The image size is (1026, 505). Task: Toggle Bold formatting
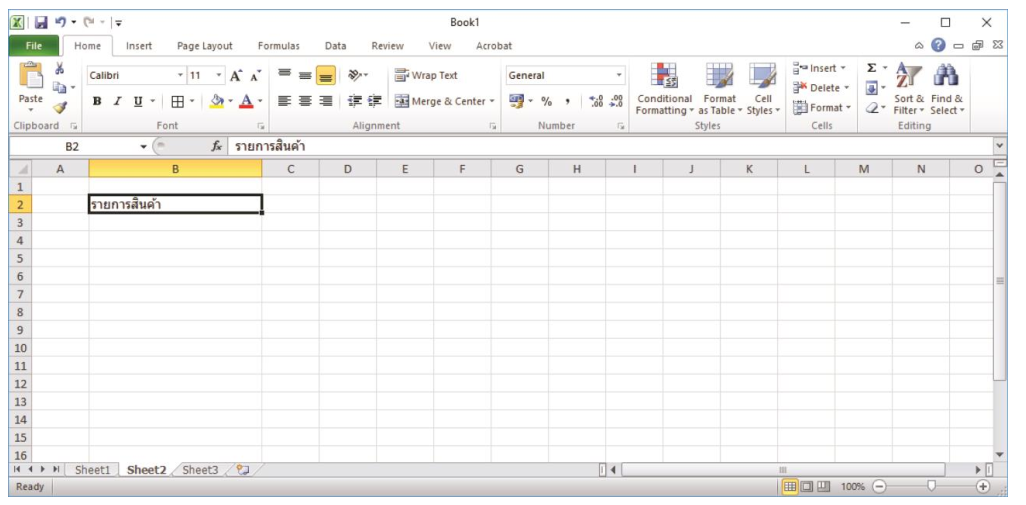(97, 101)
